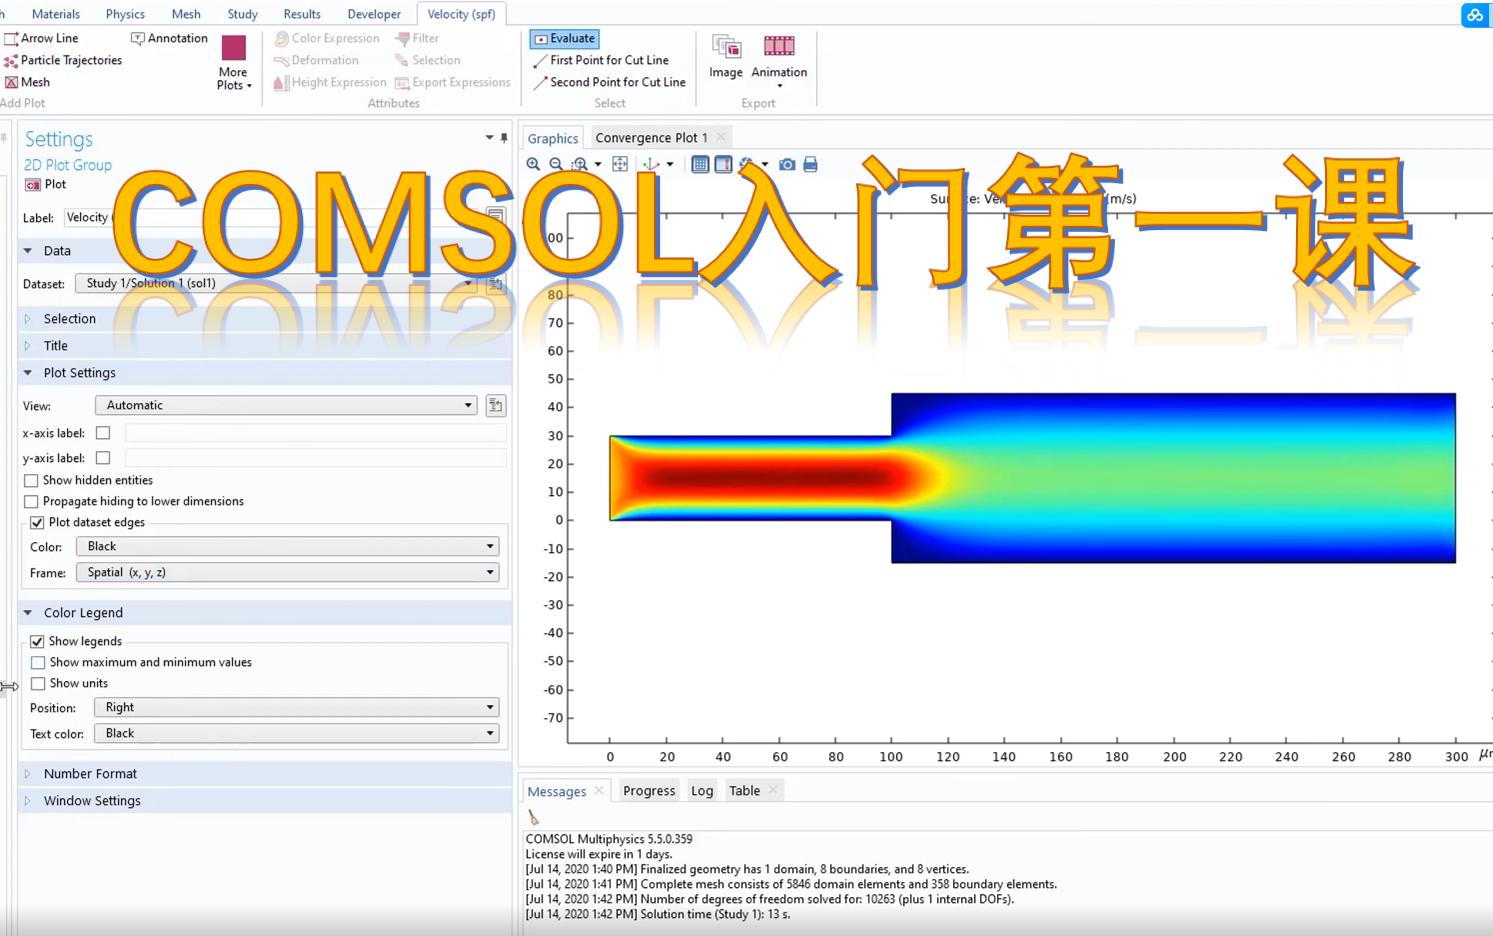The image size is (1493, 936).
Task: Open the Results ribbon tab
Action: 302,14
